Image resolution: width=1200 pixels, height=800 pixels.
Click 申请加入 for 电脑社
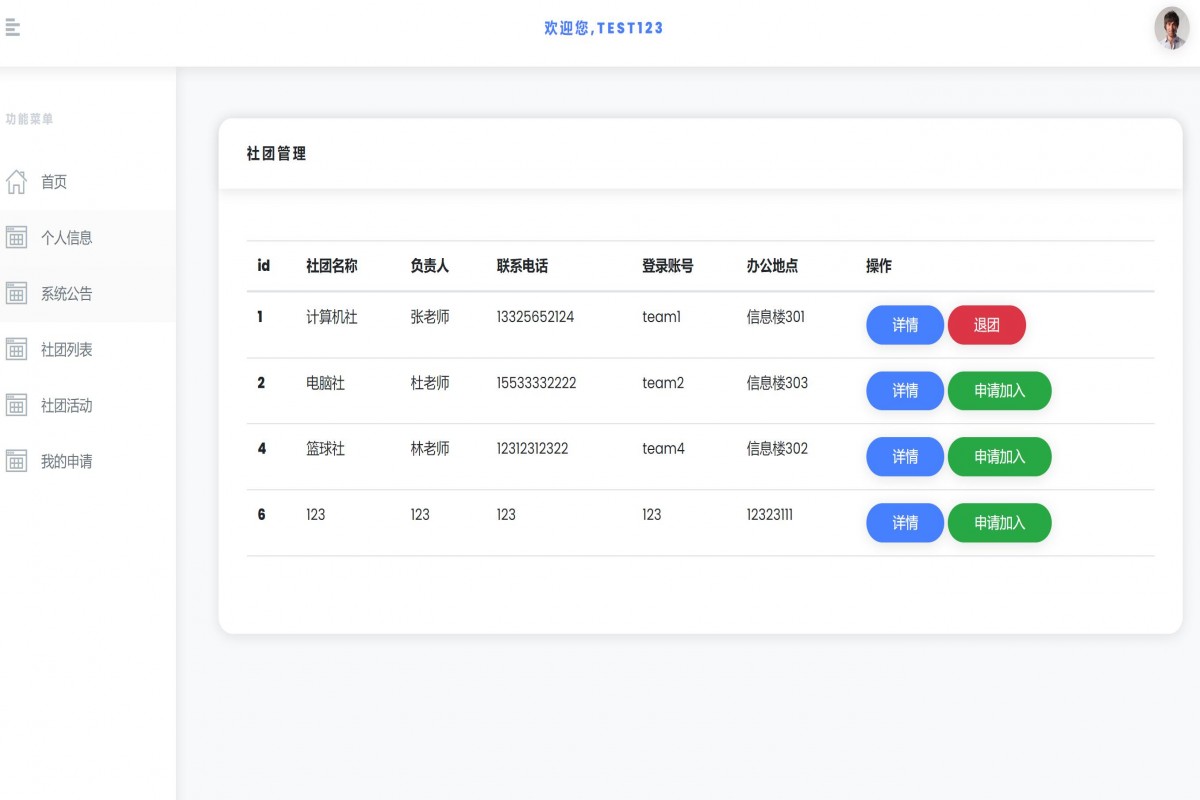click(999, 391)
